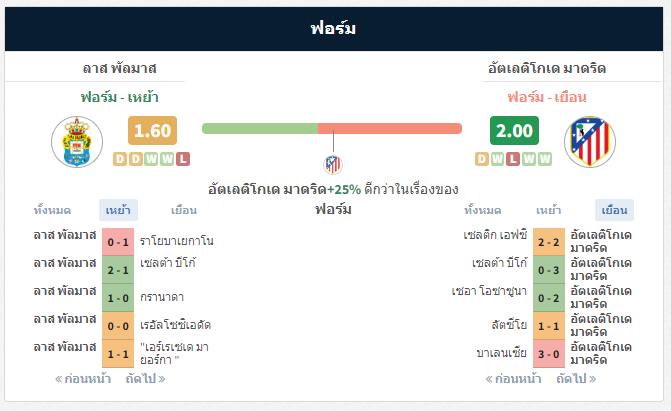Click last W badge beside Atletico crest
The width and height of the screenshot is (671, 411).
(x=545, y=159)
